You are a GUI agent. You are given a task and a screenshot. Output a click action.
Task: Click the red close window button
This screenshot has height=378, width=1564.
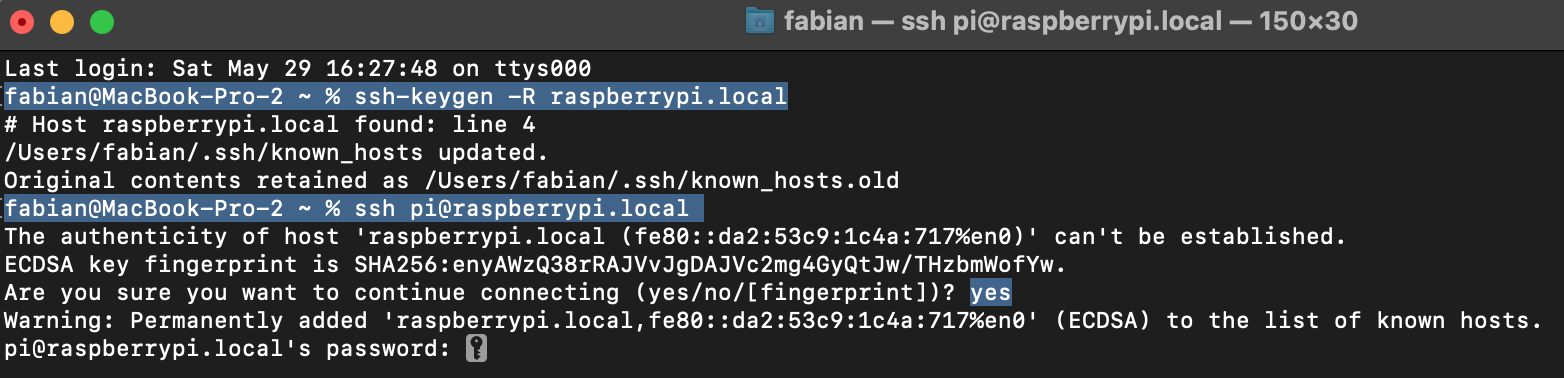pyautogui.click(x=23, y=21)
